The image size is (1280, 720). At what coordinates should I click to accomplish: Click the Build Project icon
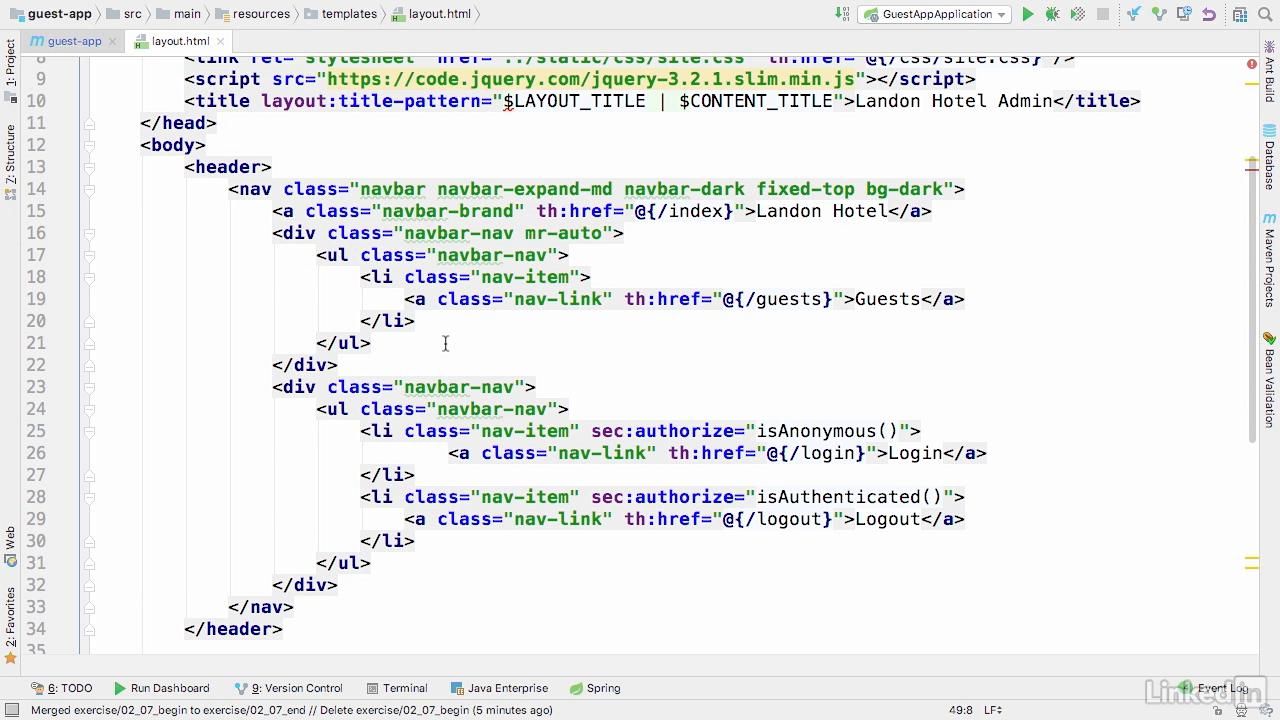pyautogui.click(x=841, y=14)
